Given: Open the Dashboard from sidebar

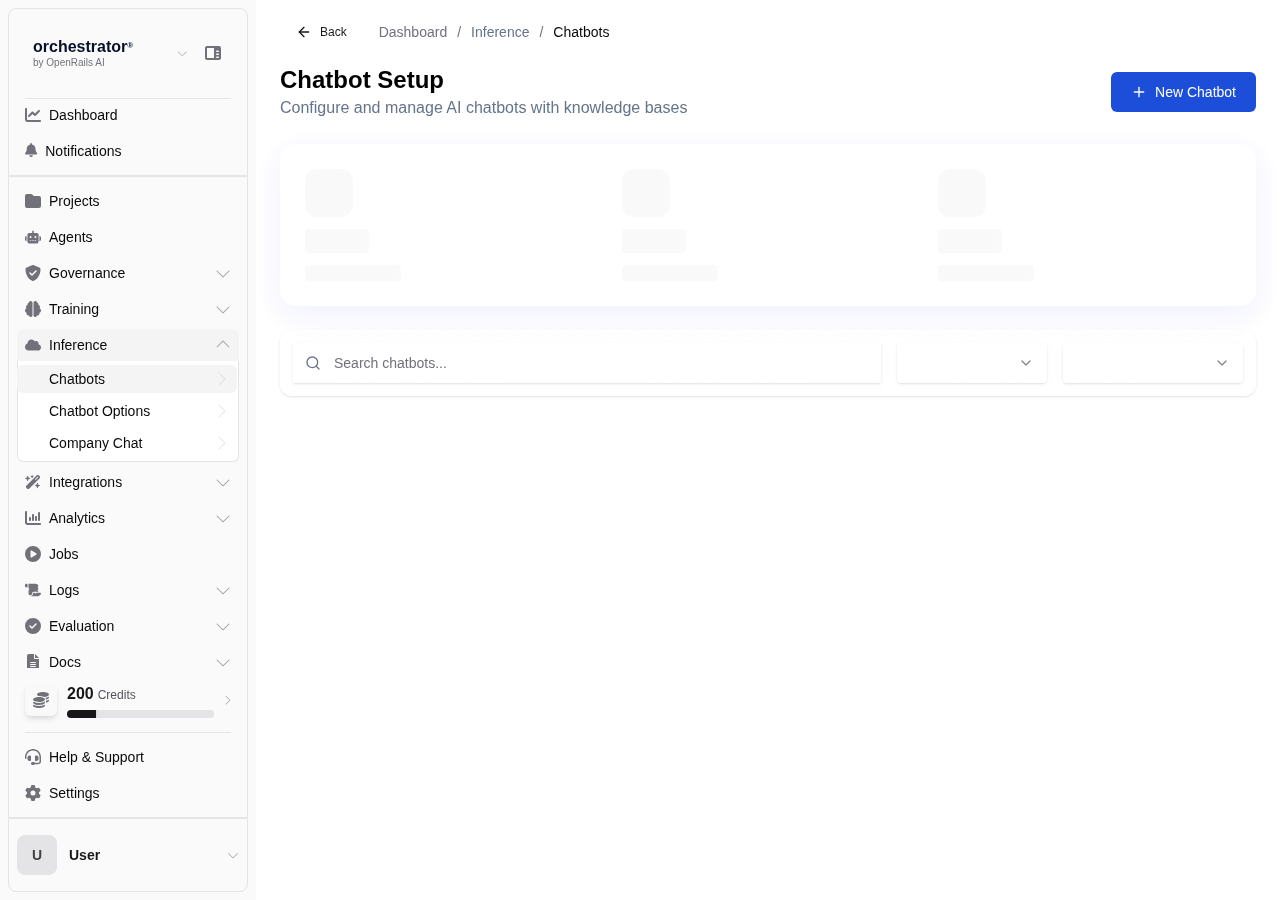Looking at the screenshot, I should 83,115.
